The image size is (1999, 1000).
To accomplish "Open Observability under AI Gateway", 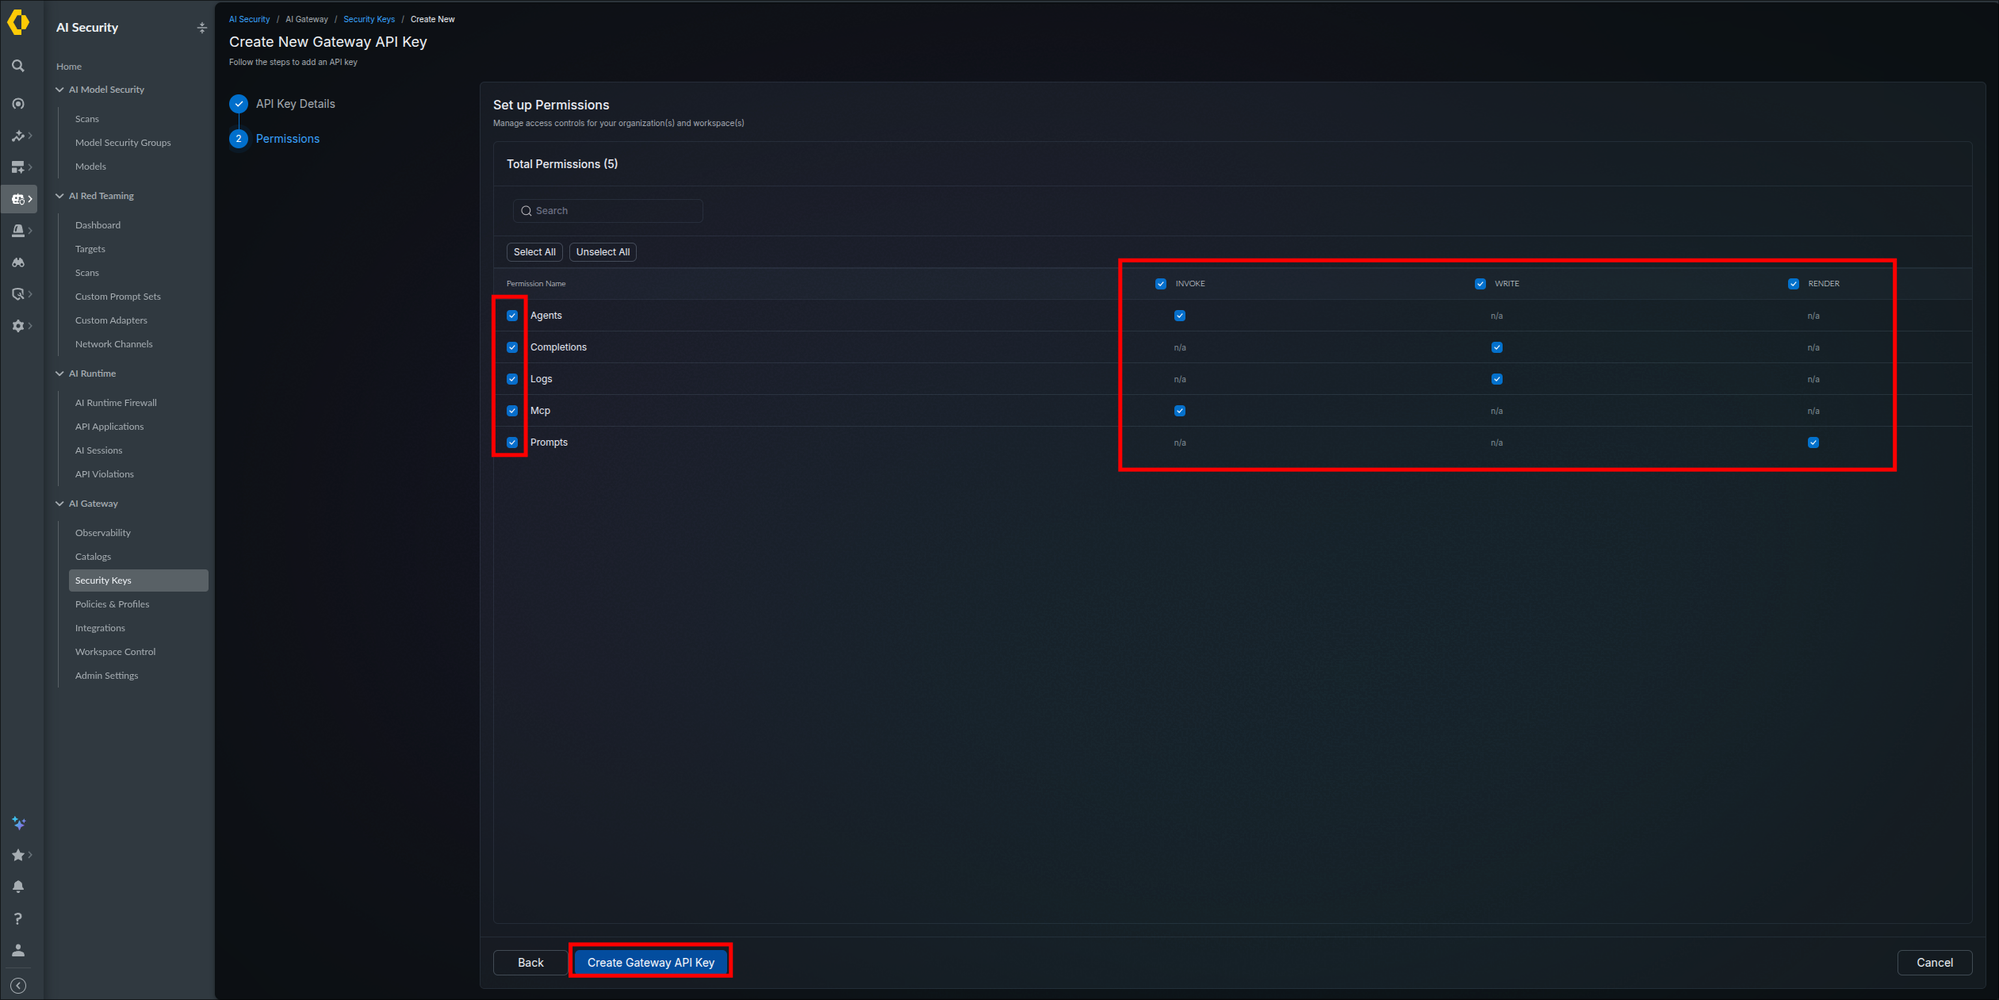I will (103, 533).
